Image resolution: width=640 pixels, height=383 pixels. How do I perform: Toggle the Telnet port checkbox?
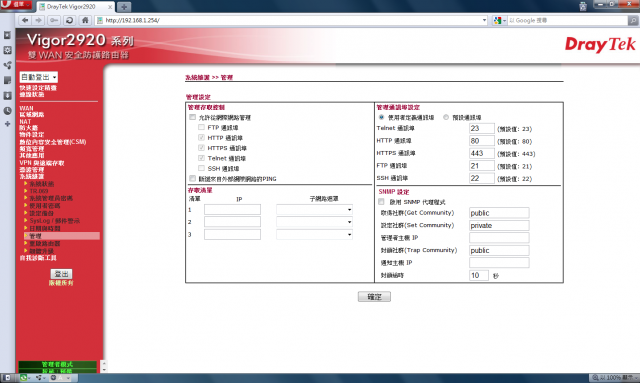[201, 158]
